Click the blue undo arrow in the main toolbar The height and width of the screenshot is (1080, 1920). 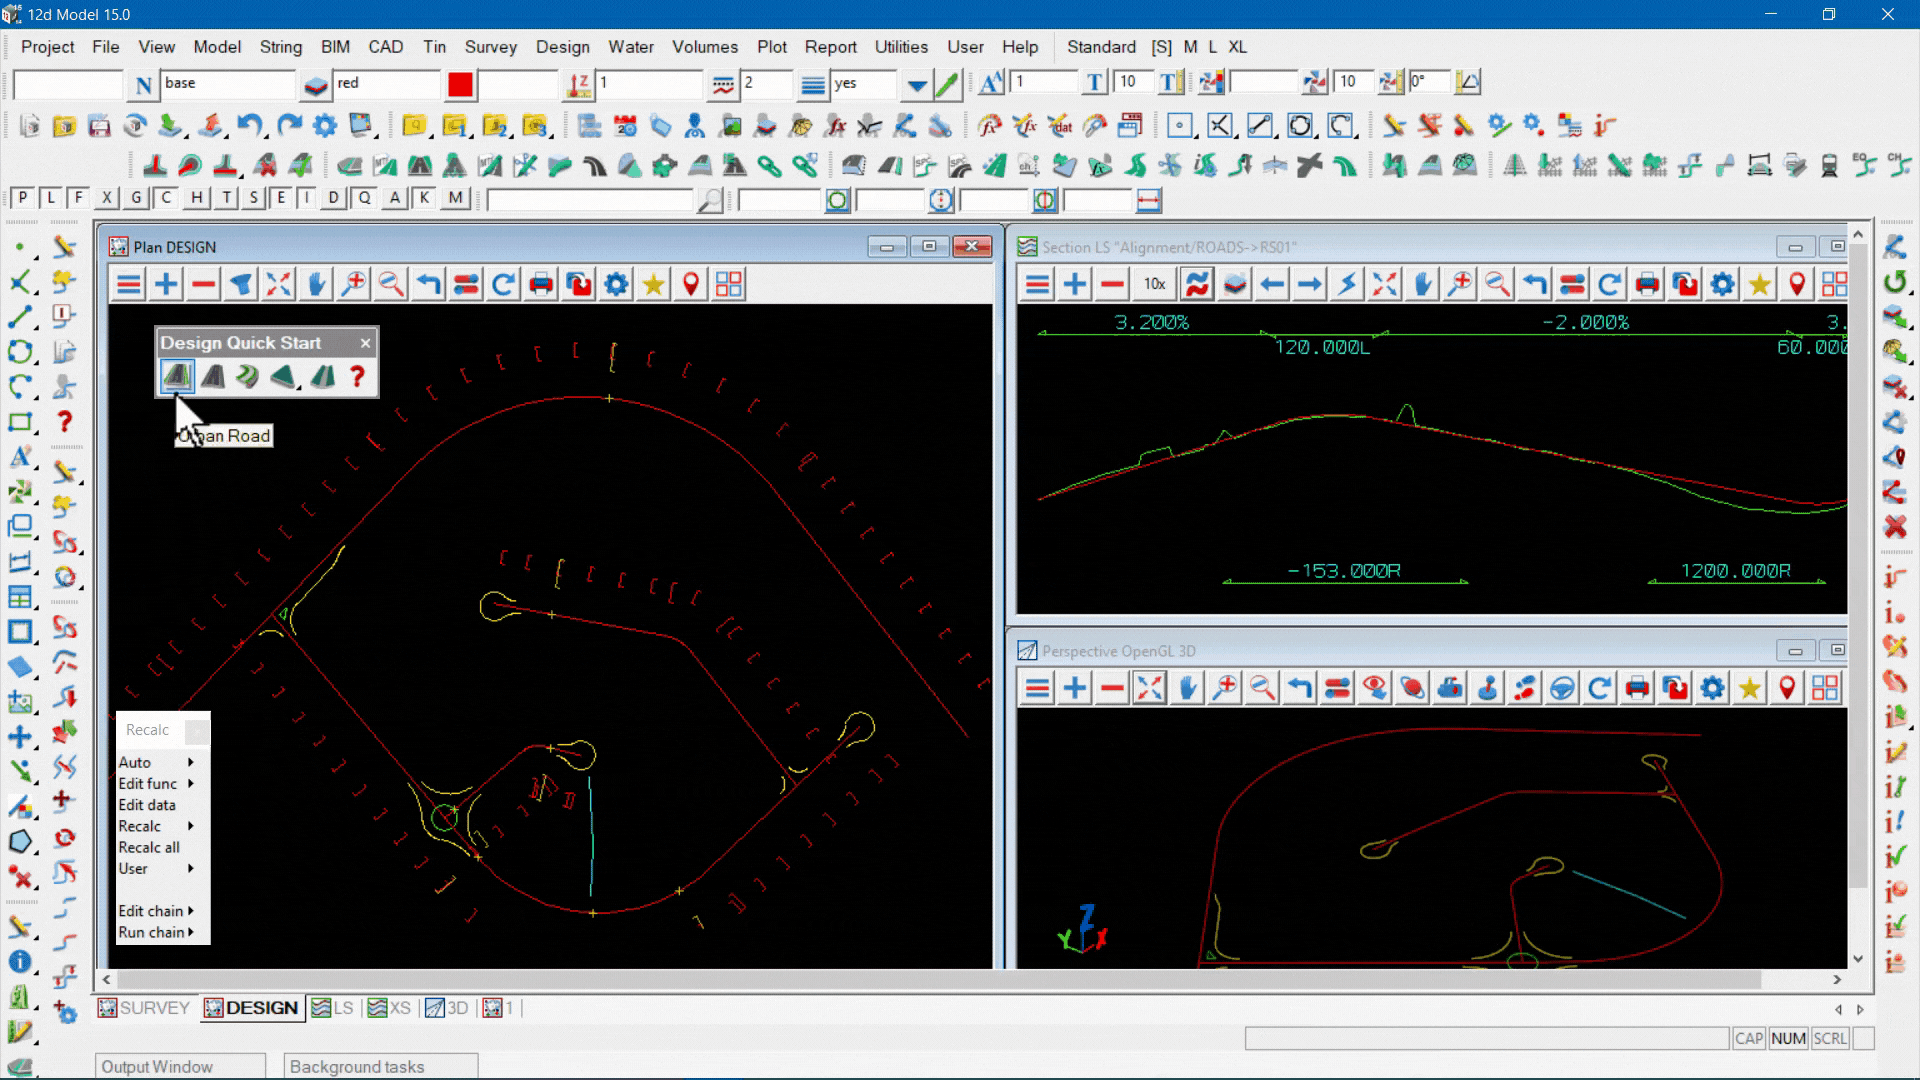click(x=249, y=126)
